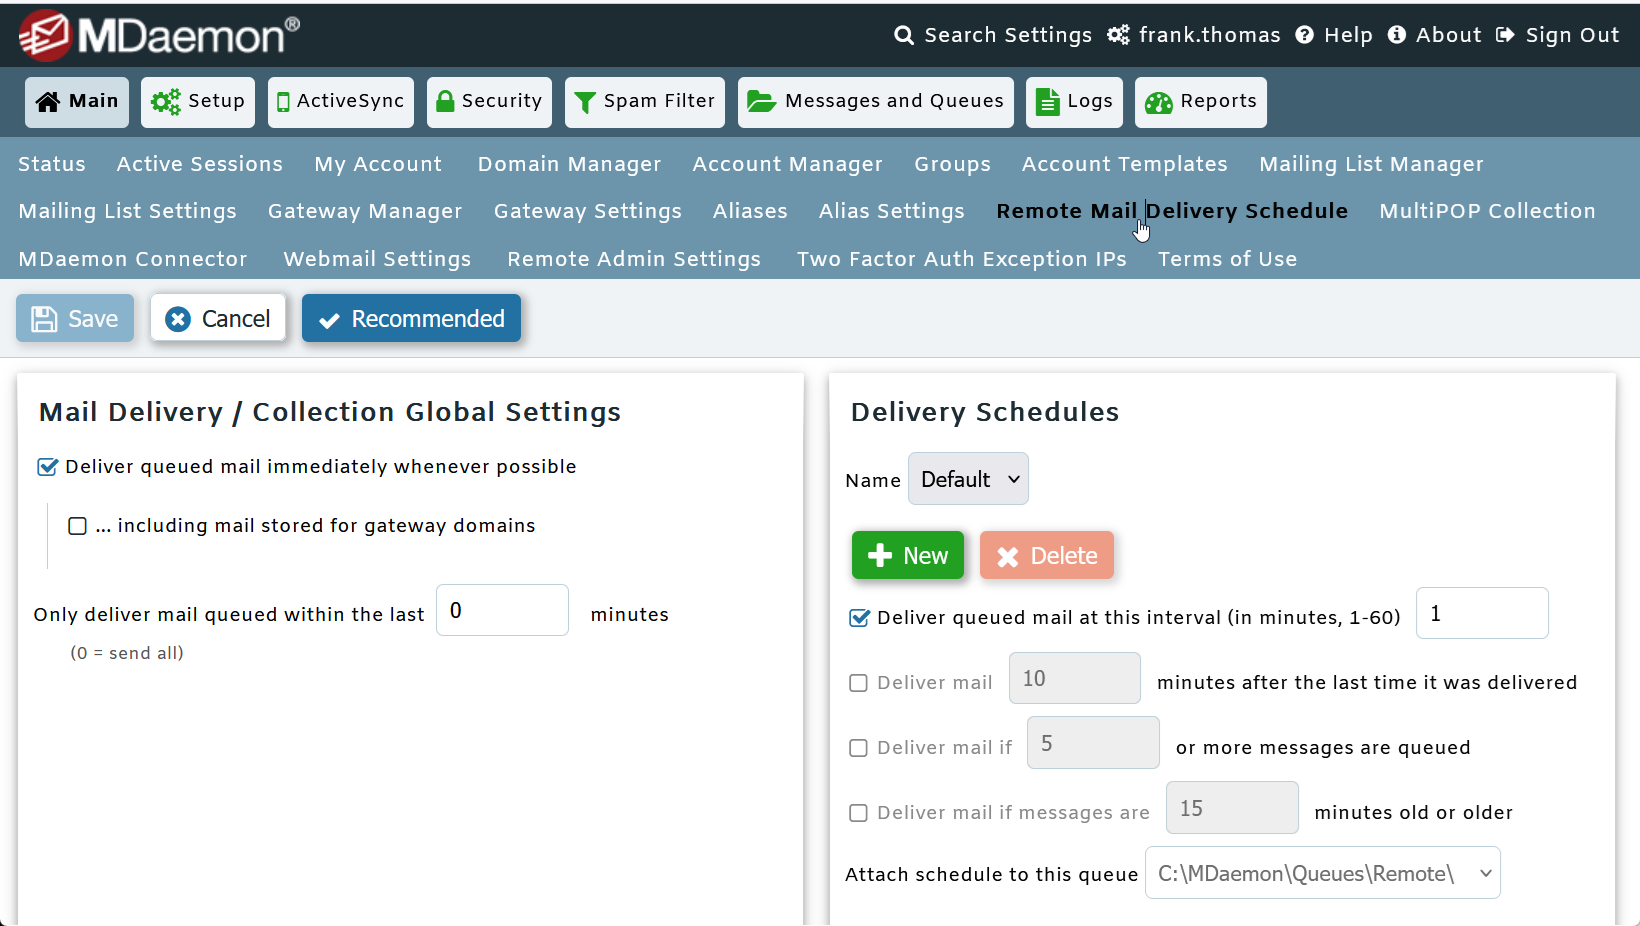
Task: Open the Aliases page
Action: click(x=750, y=211)
